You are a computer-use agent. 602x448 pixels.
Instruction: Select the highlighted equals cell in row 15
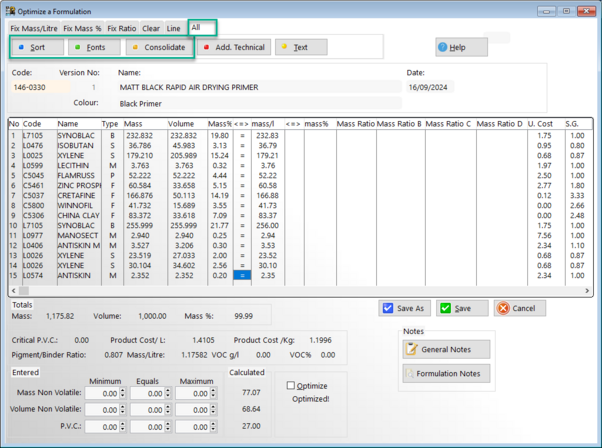point(242,275)
